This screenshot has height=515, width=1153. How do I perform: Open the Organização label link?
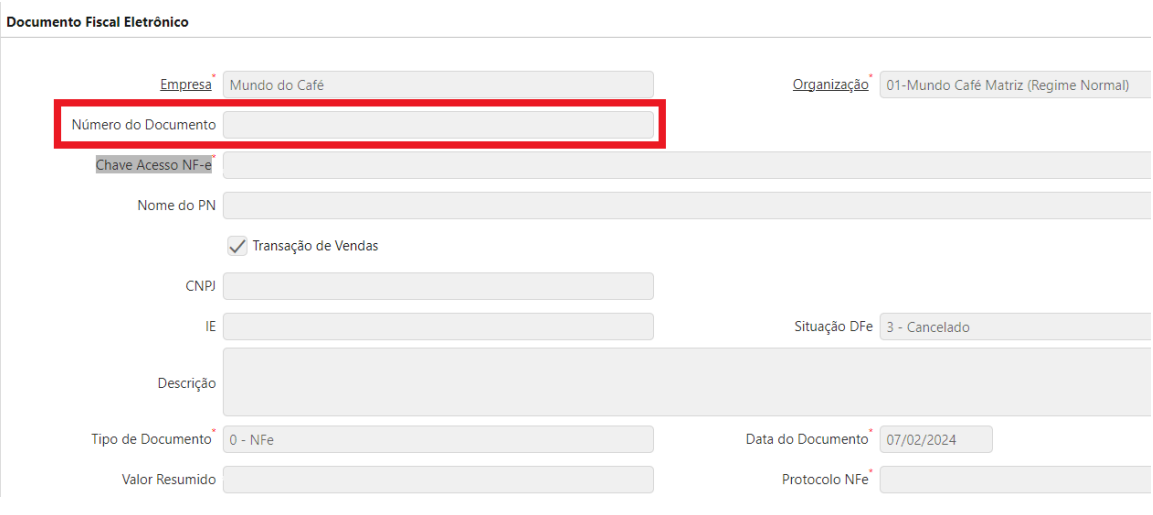pyautogui.click(x=830, y=85)
